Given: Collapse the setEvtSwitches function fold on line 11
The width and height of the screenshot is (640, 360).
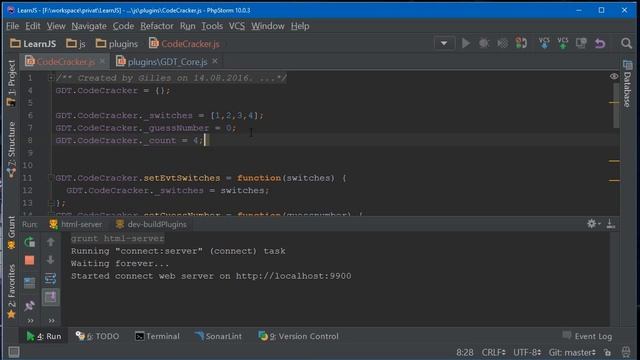Looking at the screenshot, I should coord(51,178).
